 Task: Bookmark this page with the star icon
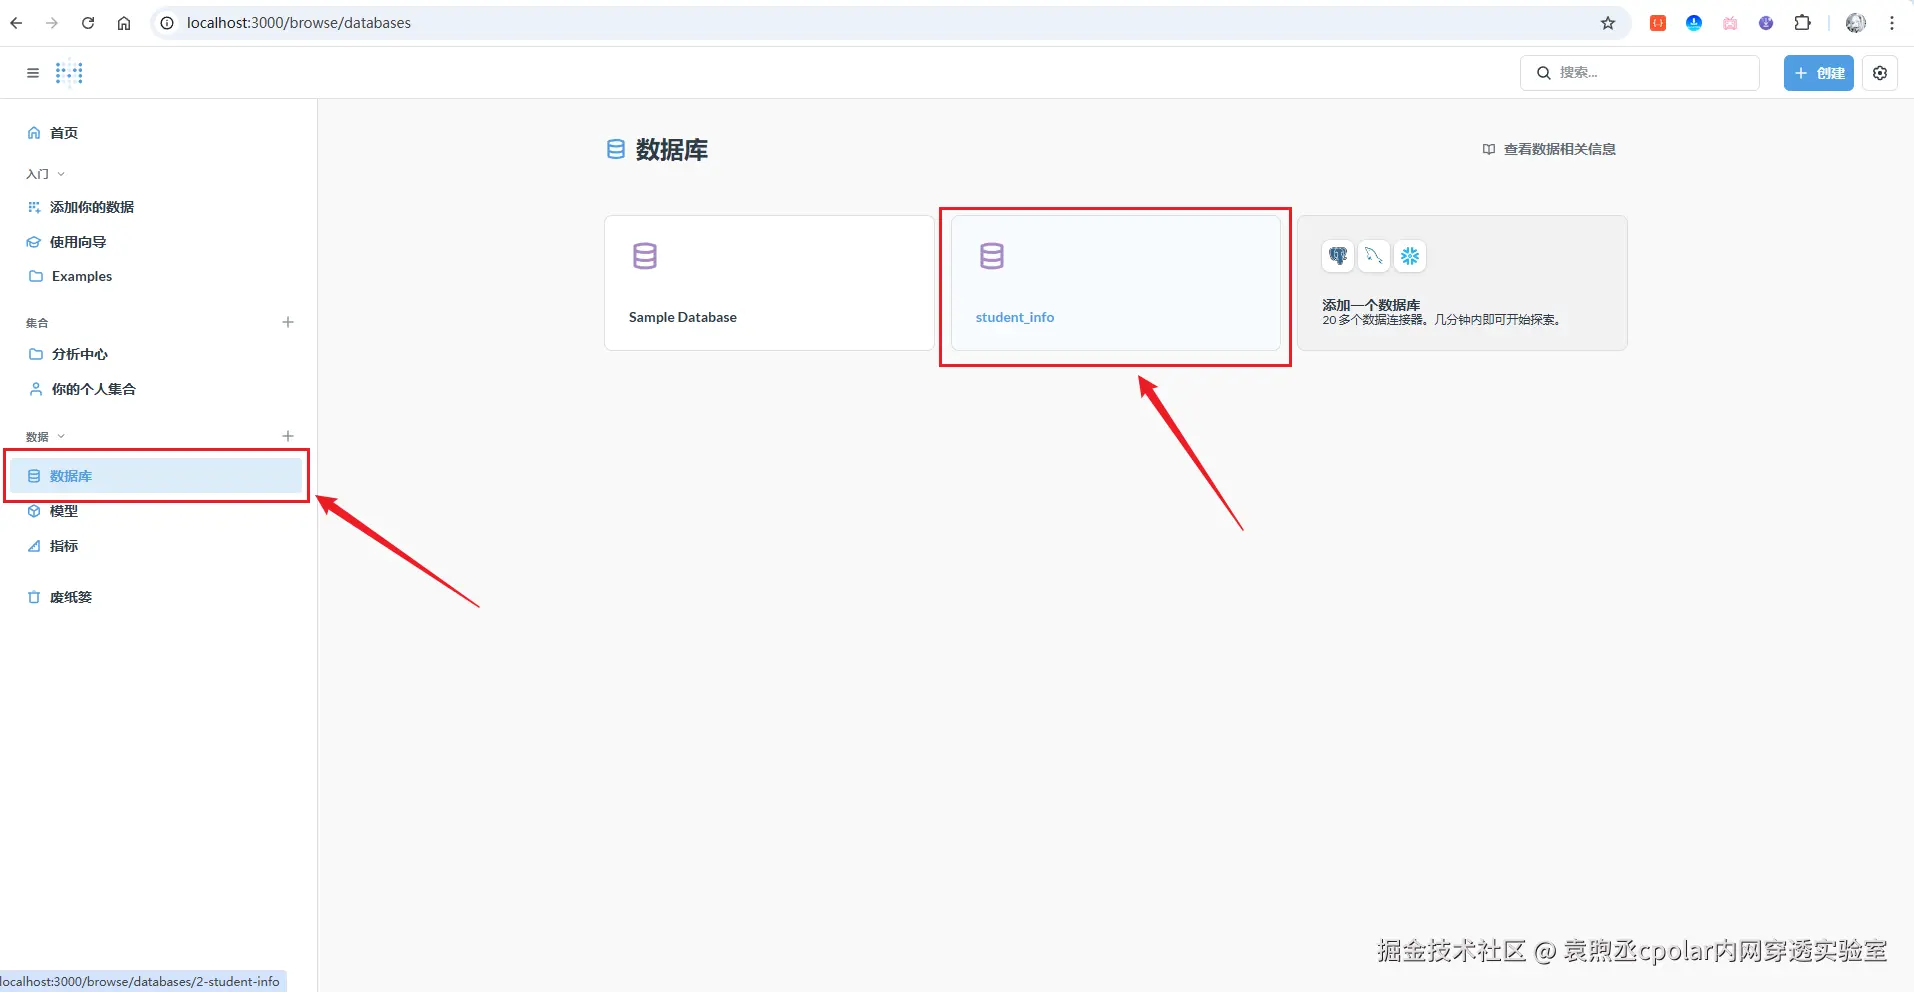point(1608,23)
